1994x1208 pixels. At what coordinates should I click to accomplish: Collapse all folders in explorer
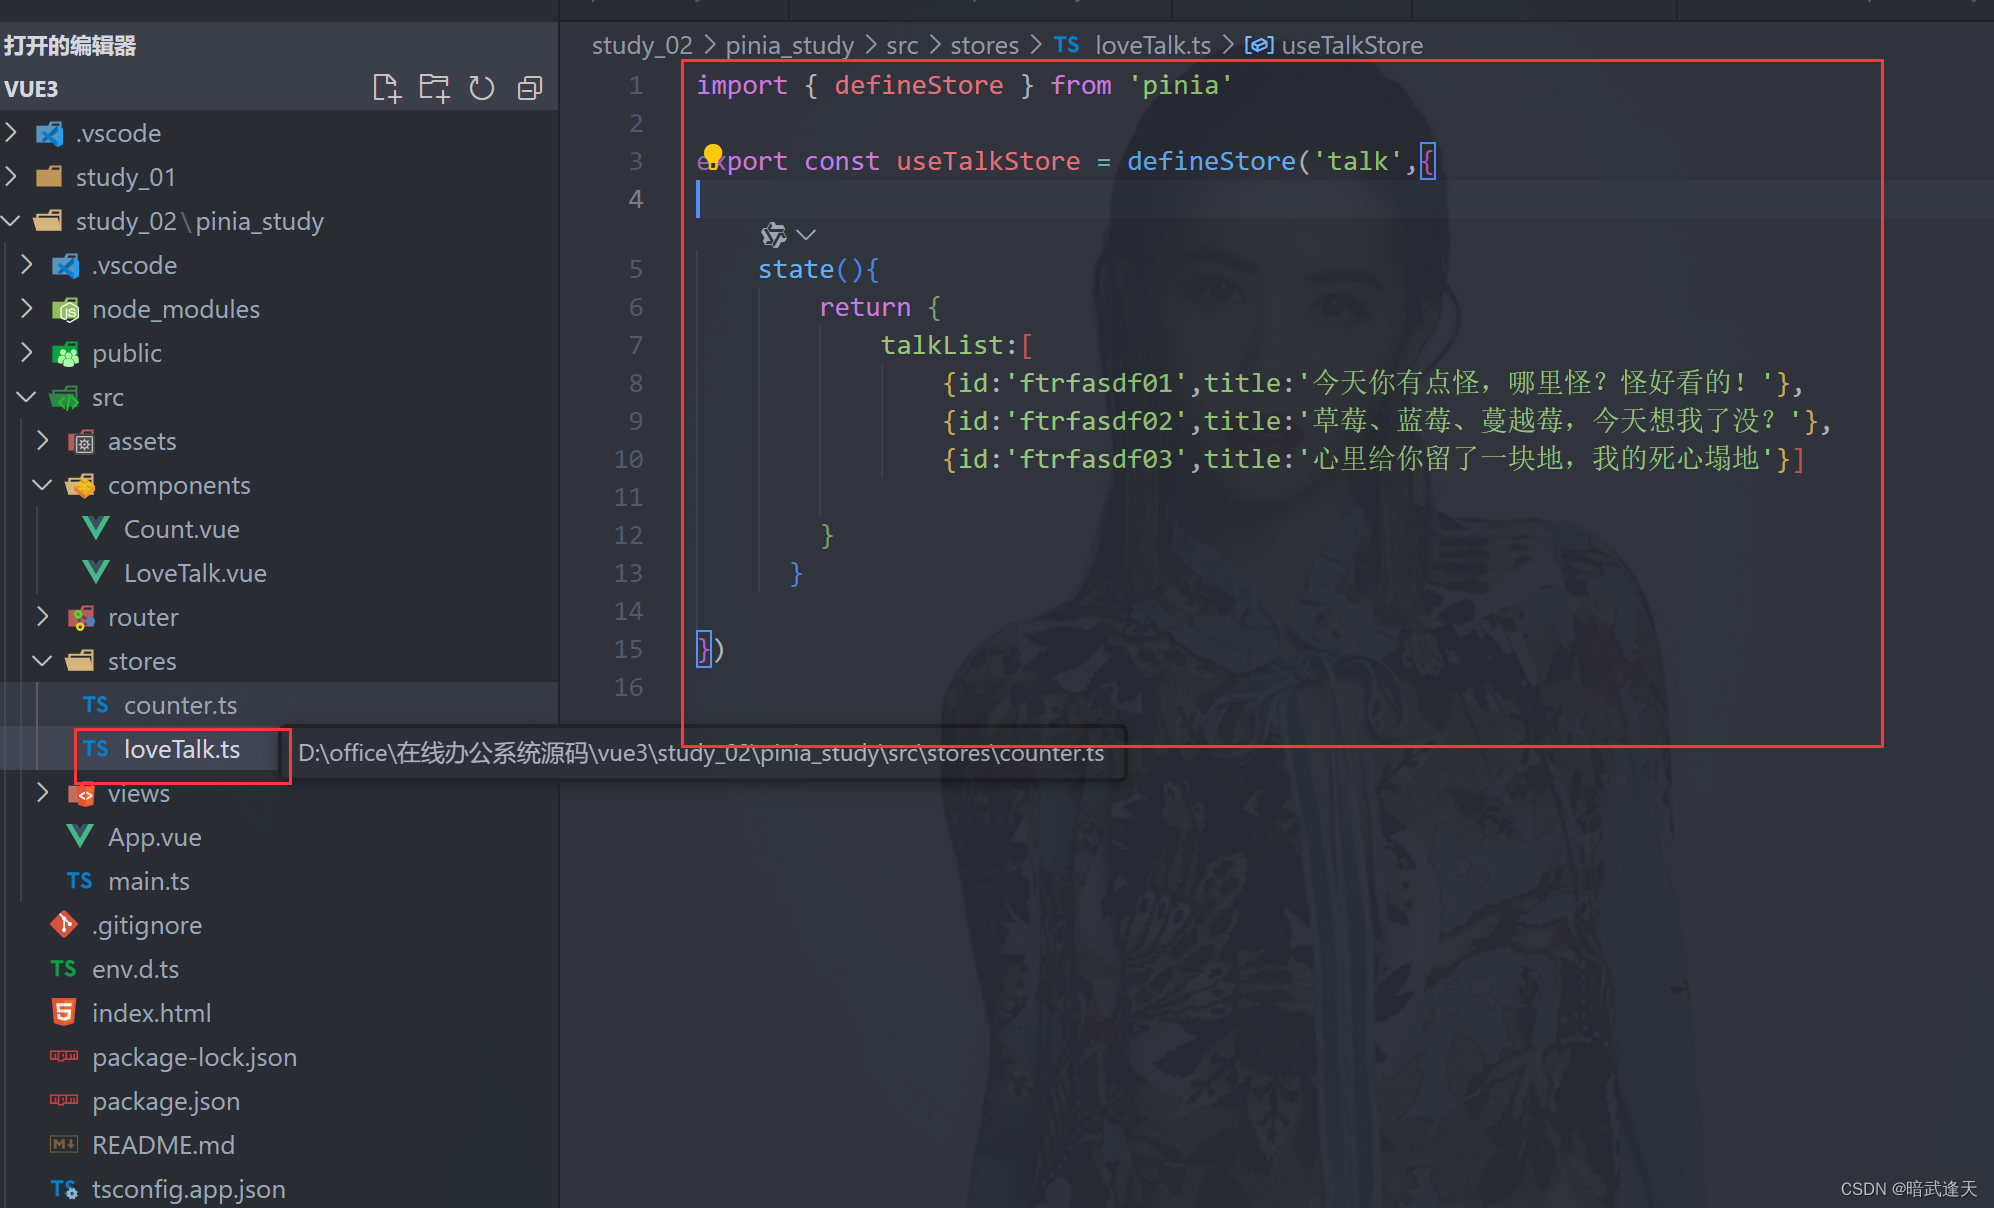(x=530, y=88)
